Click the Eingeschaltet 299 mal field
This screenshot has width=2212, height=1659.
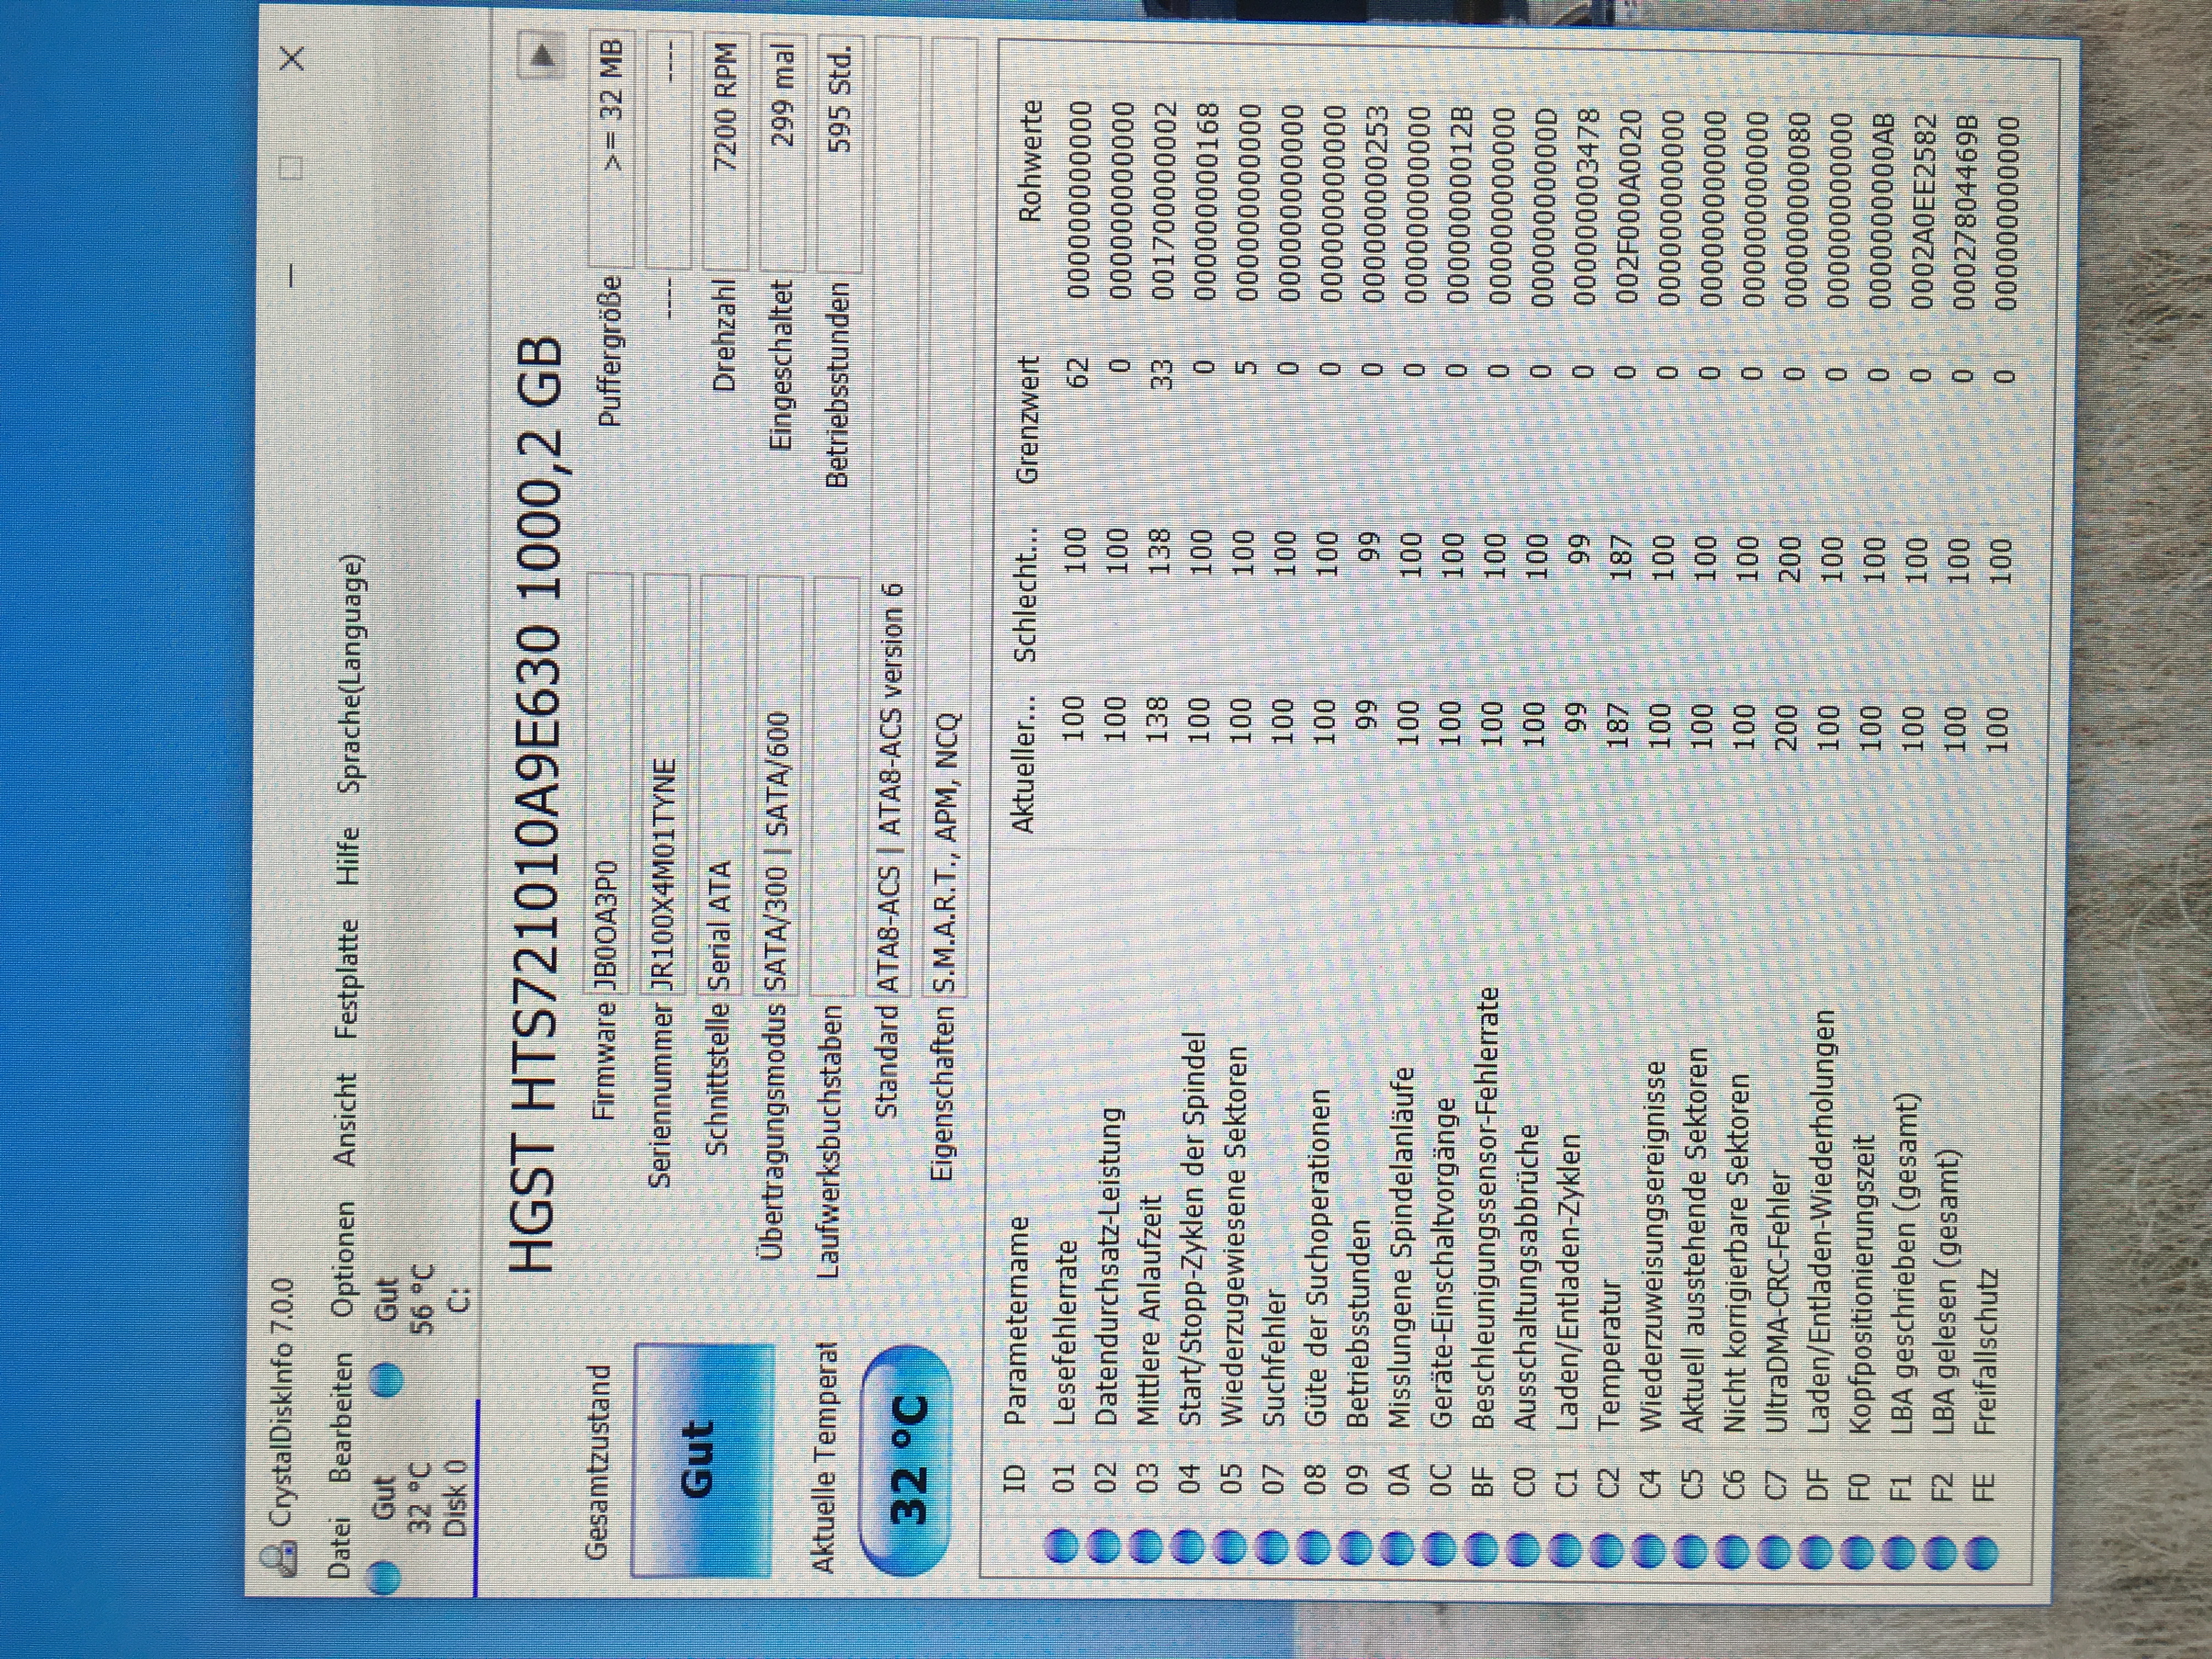point(782,152)
